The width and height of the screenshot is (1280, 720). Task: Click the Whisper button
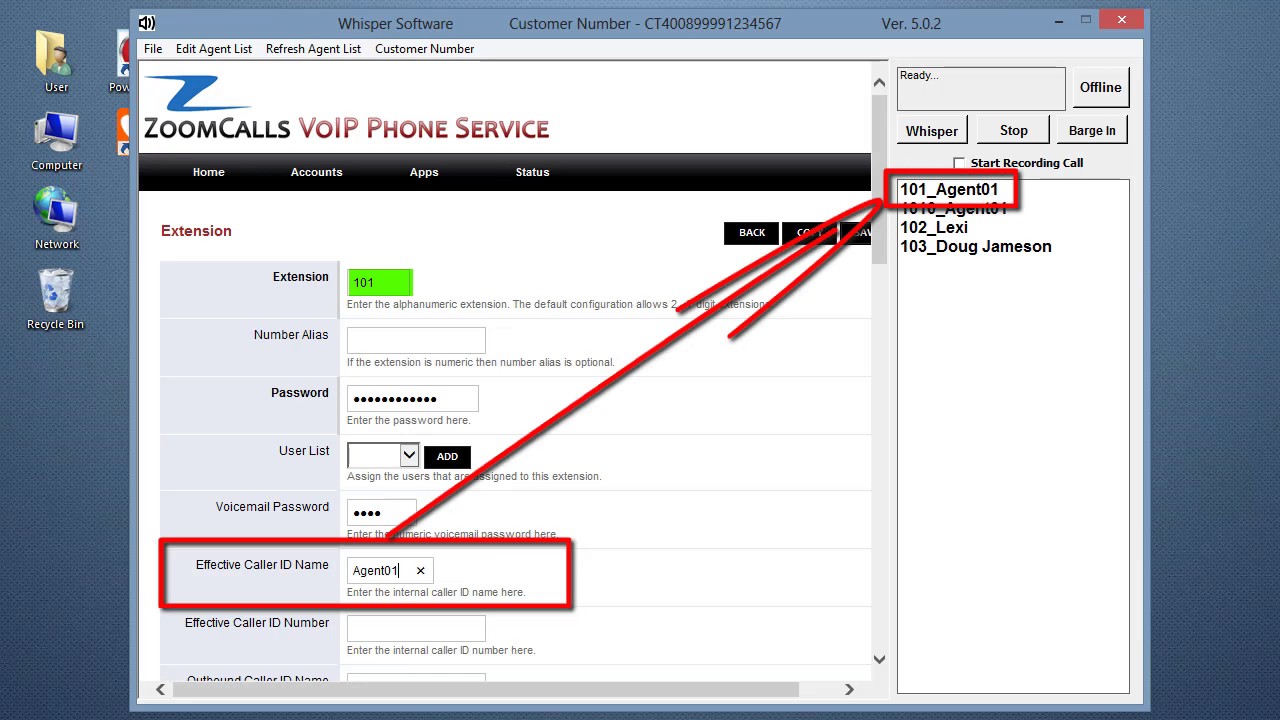pyautogui.click(x=931, y=131)
